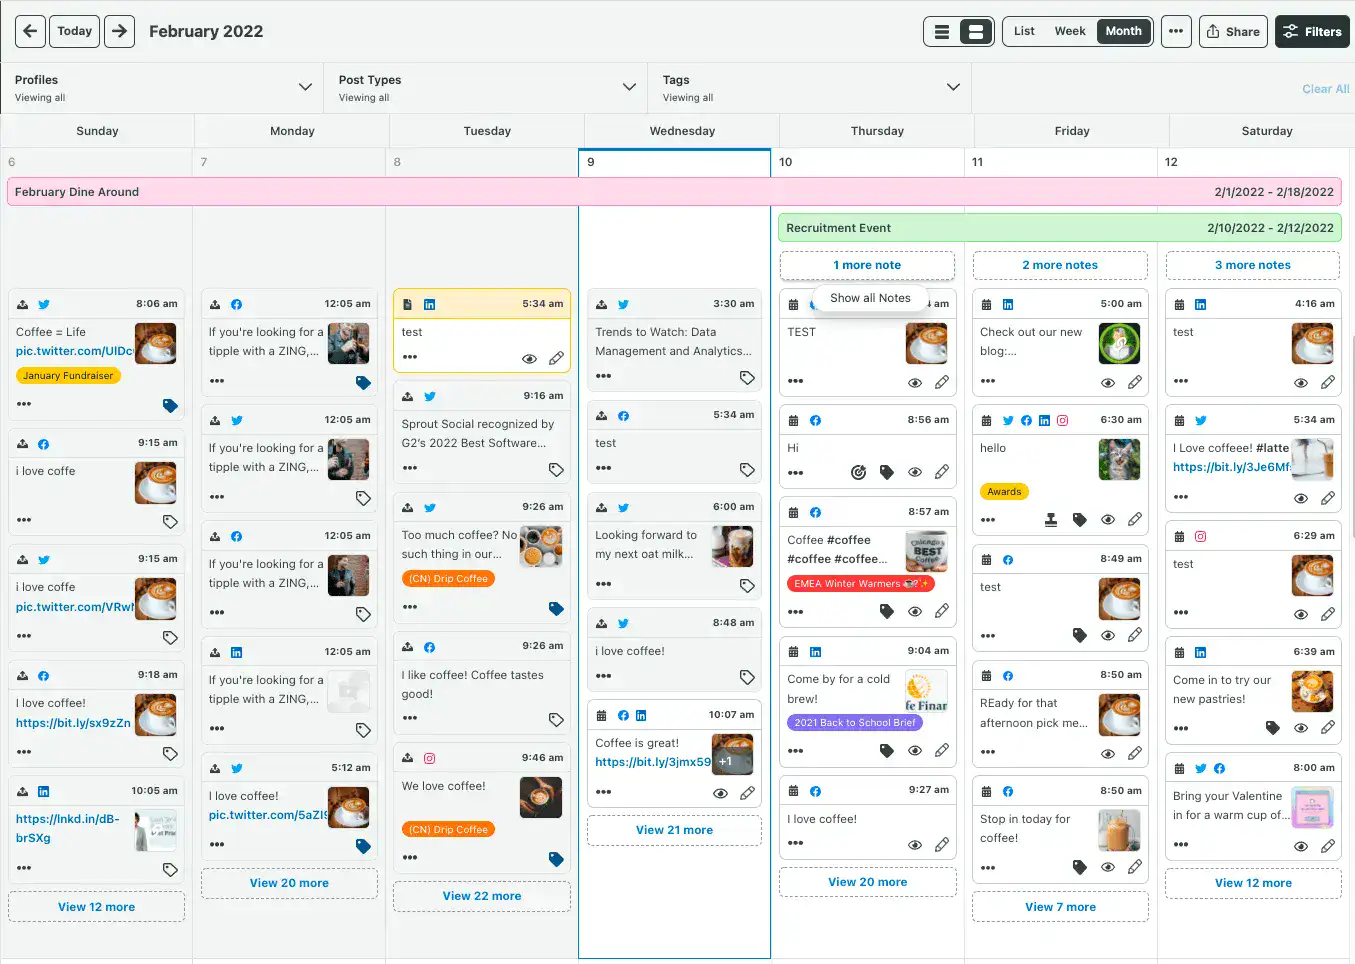This screenshot has height=964, width=1355.
Task: Navigate to previous month with left arrow
Action: (29, 31)
